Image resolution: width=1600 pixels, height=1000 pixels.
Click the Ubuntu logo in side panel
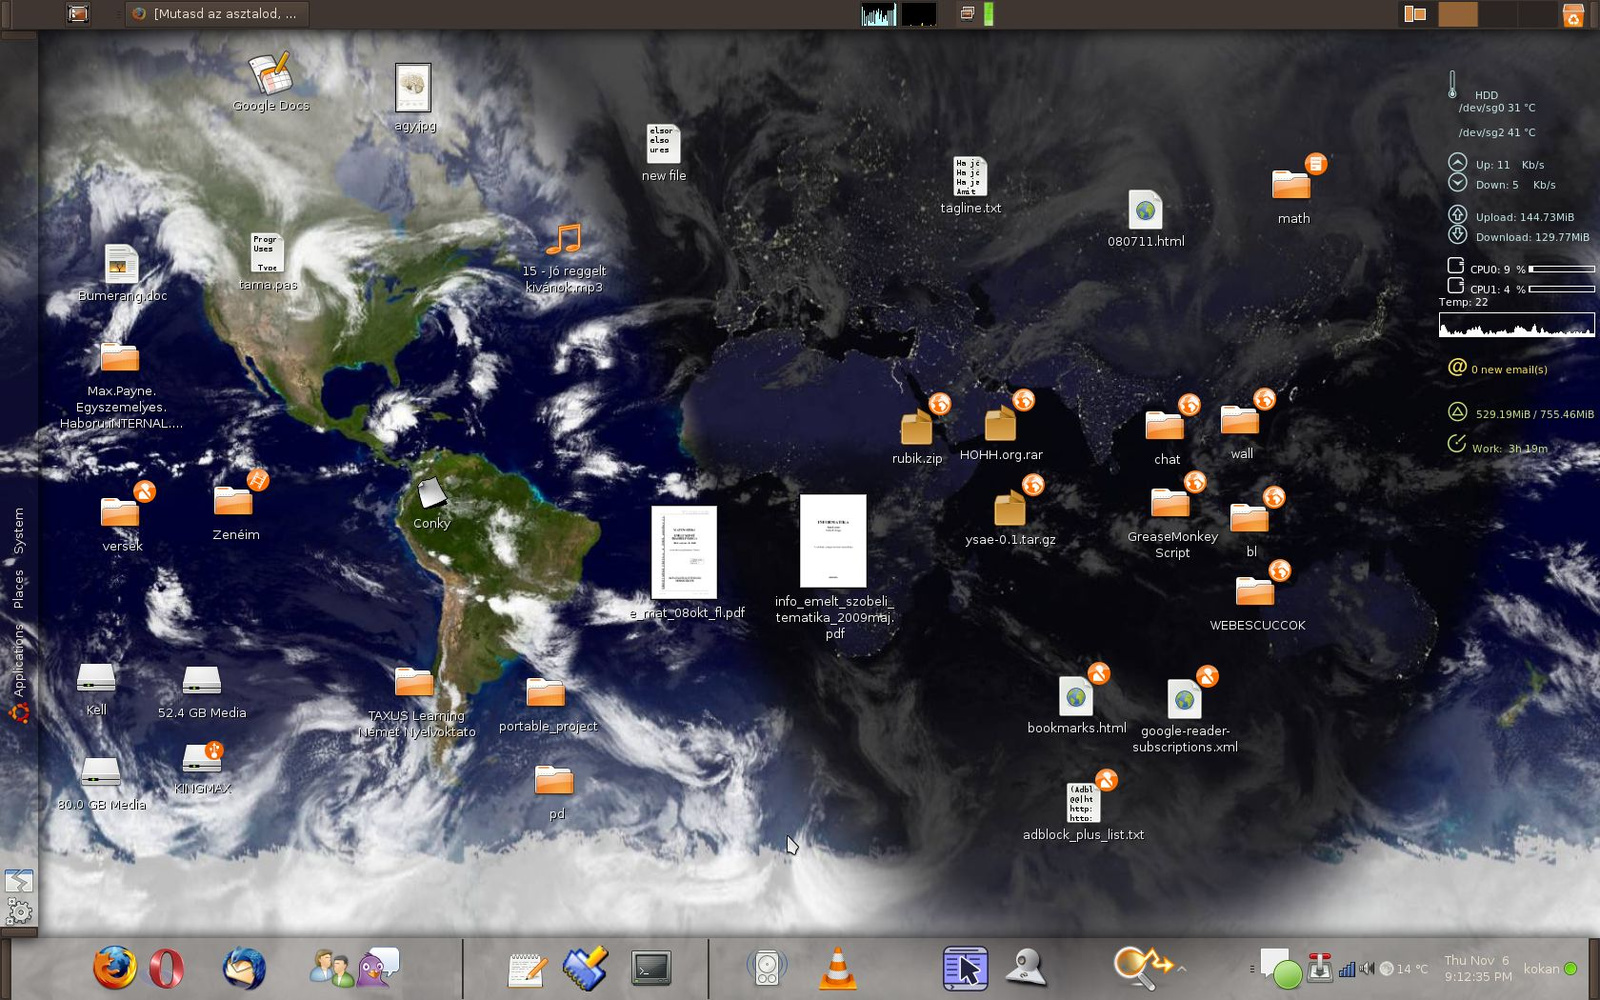19,713
